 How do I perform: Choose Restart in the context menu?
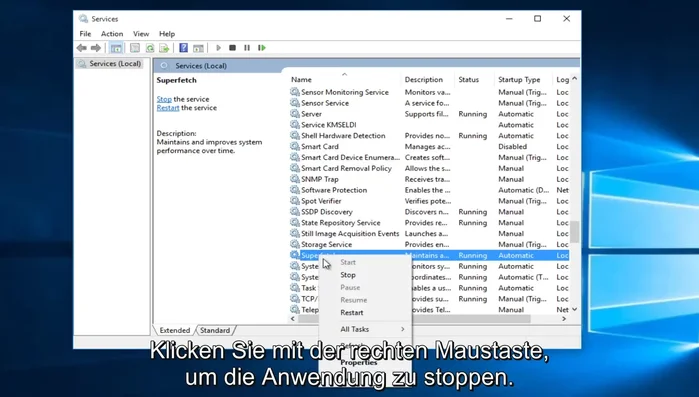pos(366,312)
